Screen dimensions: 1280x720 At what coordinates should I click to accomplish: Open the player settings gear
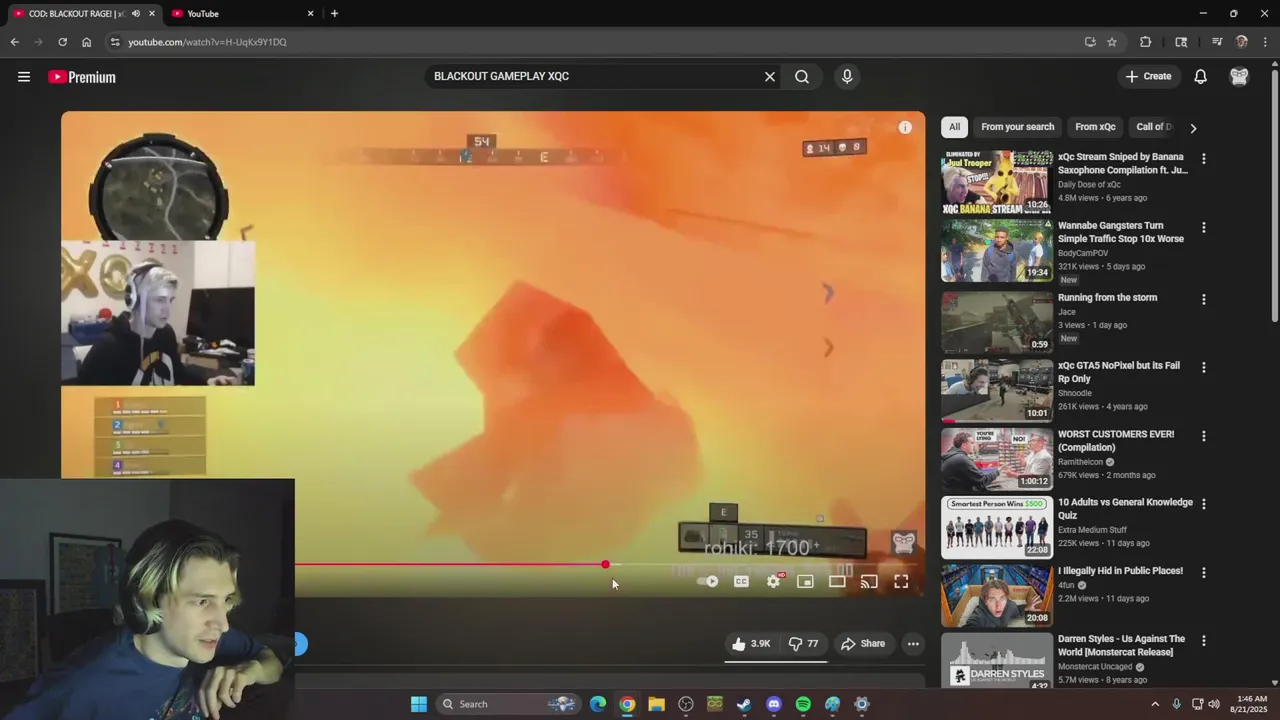pos(773,581)
